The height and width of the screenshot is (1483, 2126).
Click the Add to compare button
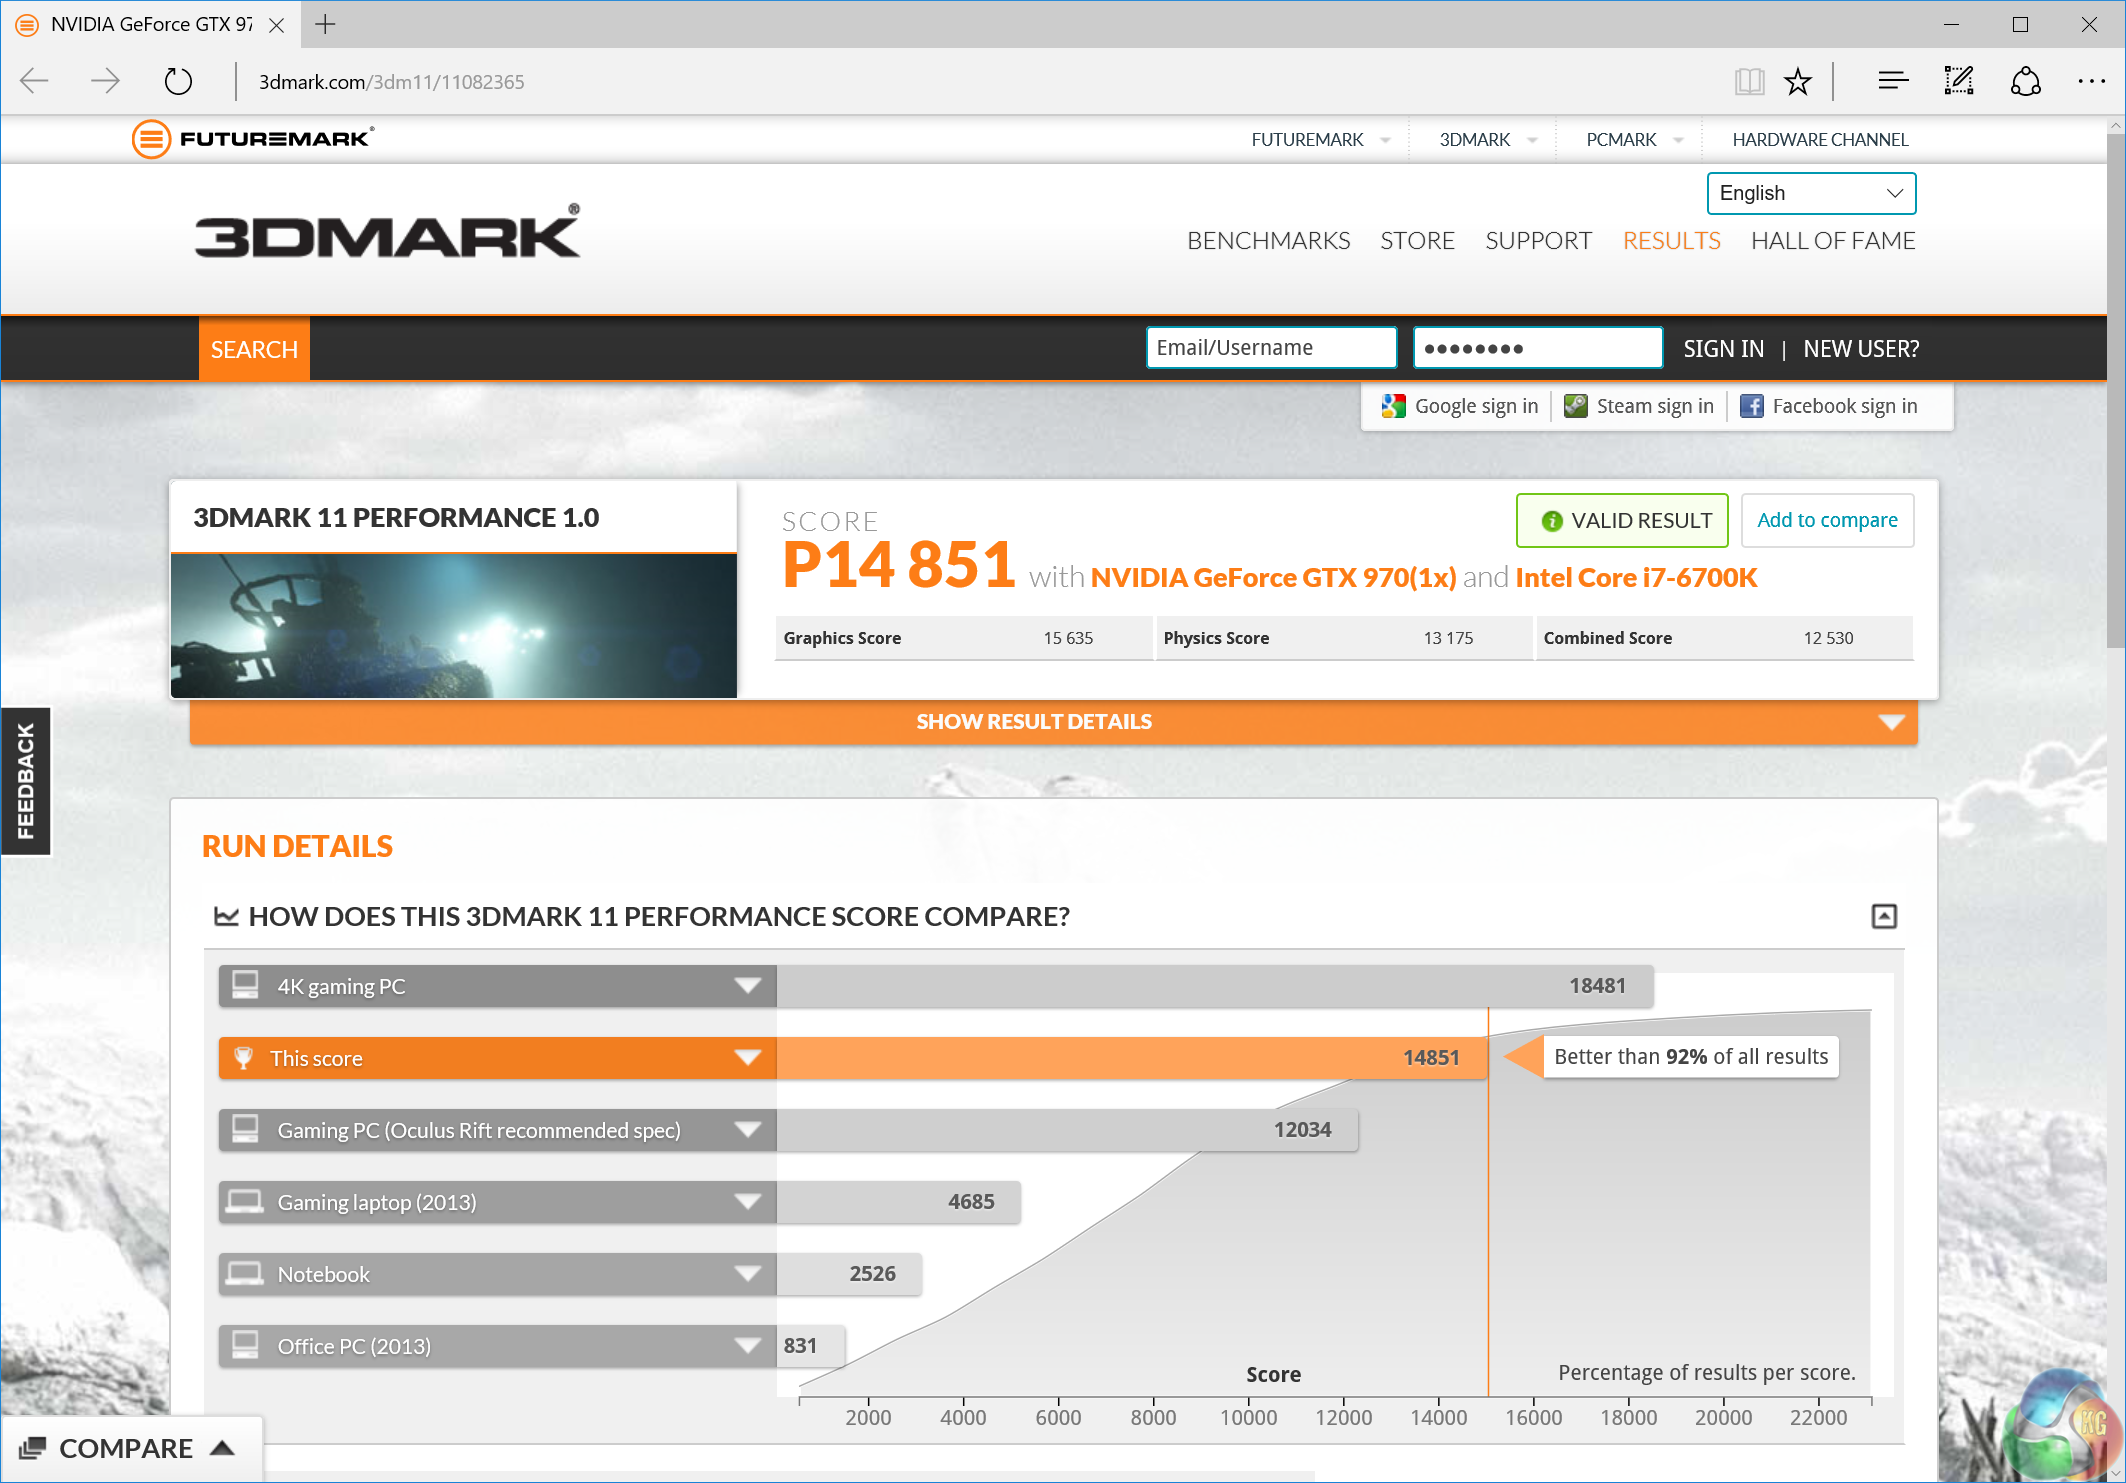(1827, 520)
